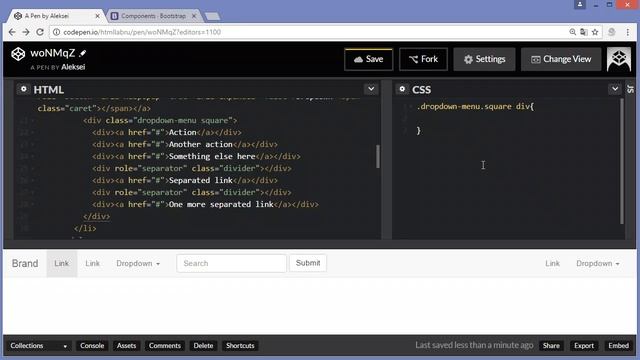
Task: Open Change View menu
Action: click(561, 59)
